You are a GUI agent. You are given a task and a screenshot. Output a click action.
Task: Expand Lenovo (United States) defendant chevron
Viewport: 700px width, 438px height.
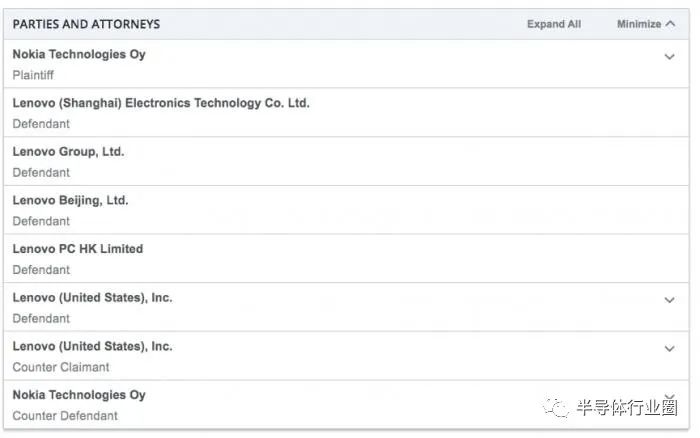[x=669, y=300]
